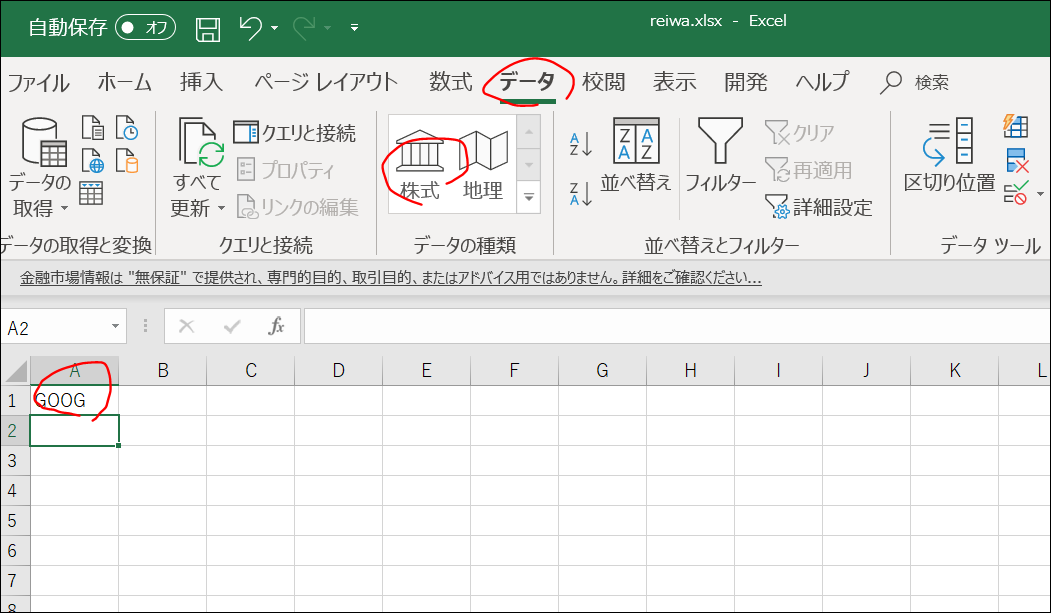
Task: Switch to the ヘルプ tab
Action: [x=822, y=83]
